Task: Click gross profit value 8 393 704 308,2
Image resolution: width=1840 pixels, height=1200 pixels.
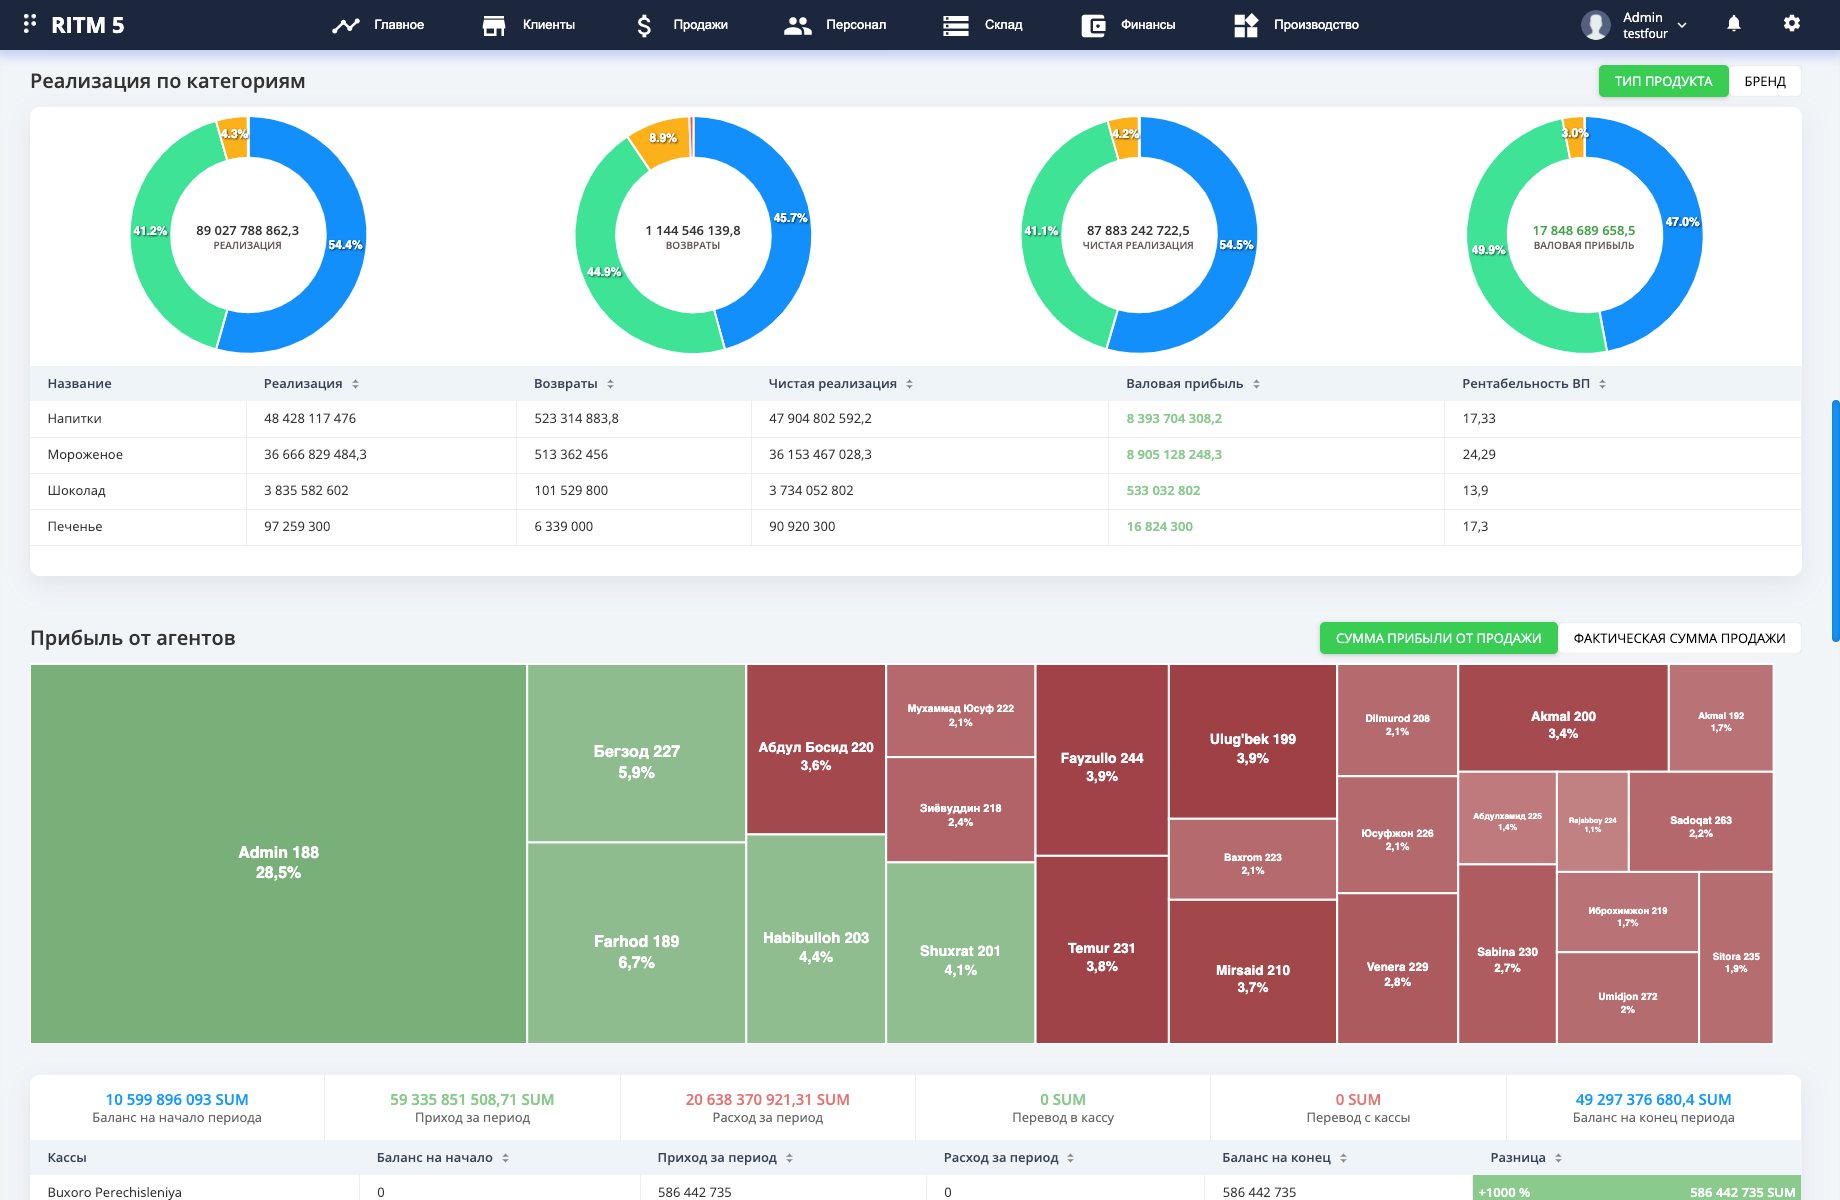Action: point(1174,419)
